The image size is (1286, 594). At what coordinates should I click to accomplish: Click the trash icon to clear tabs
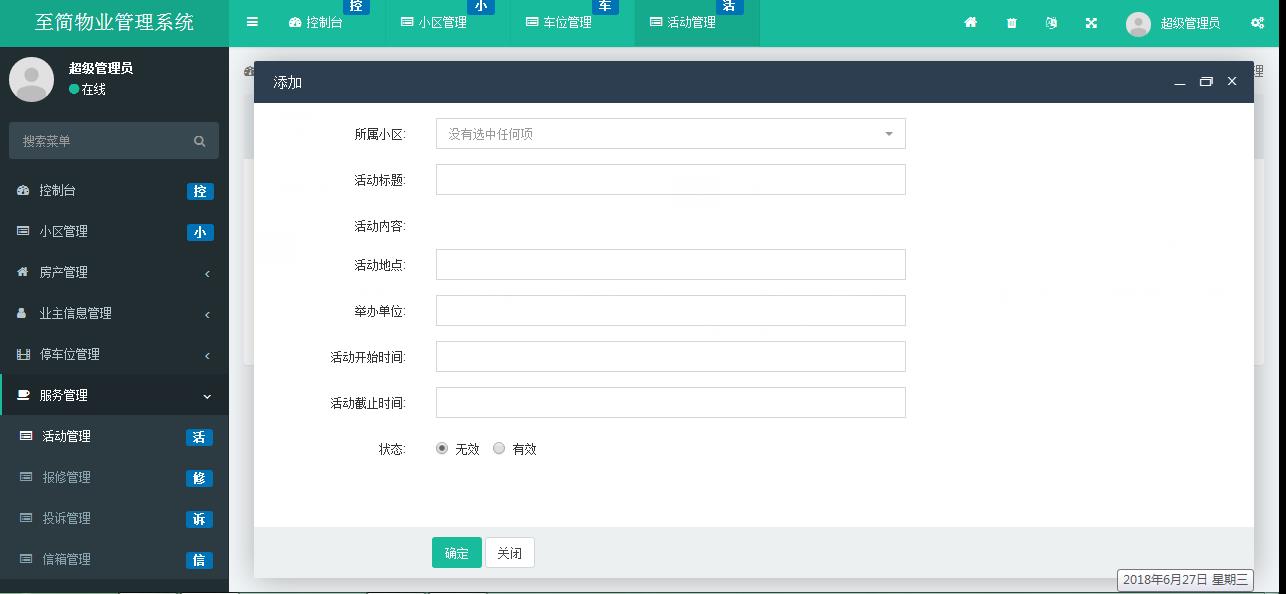1010,22
